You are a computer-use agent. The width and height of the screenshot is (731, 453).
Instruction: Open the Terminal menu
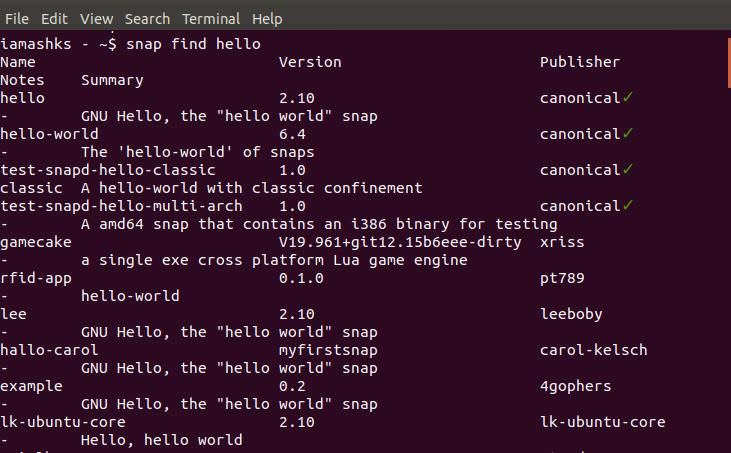tap(211, 19)
